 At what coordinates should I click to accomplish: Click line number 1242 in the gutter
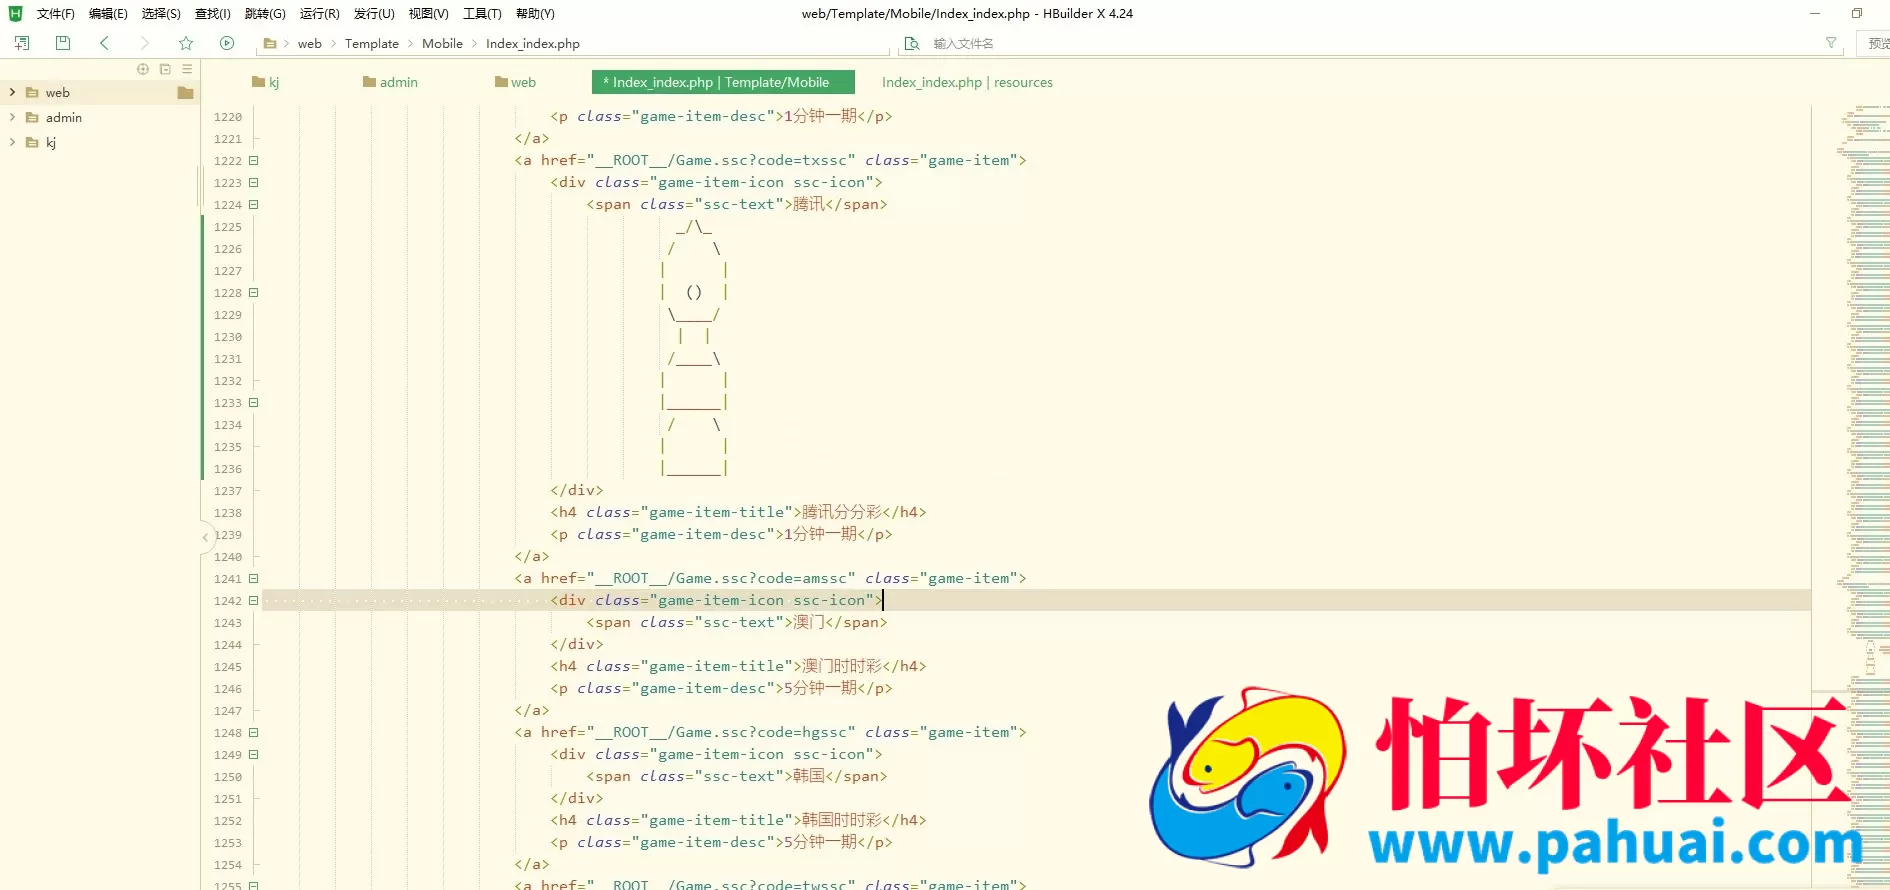coord(228,601)
